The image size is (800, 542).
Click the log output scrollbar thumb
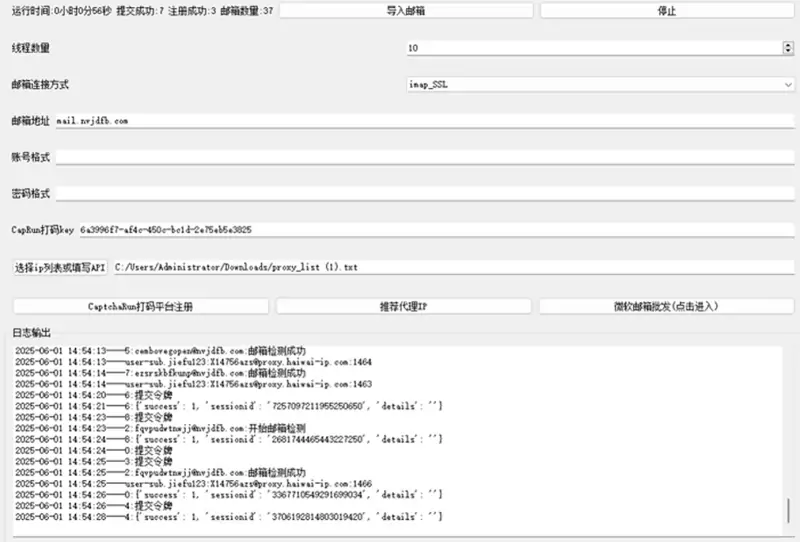pos(788,510)
